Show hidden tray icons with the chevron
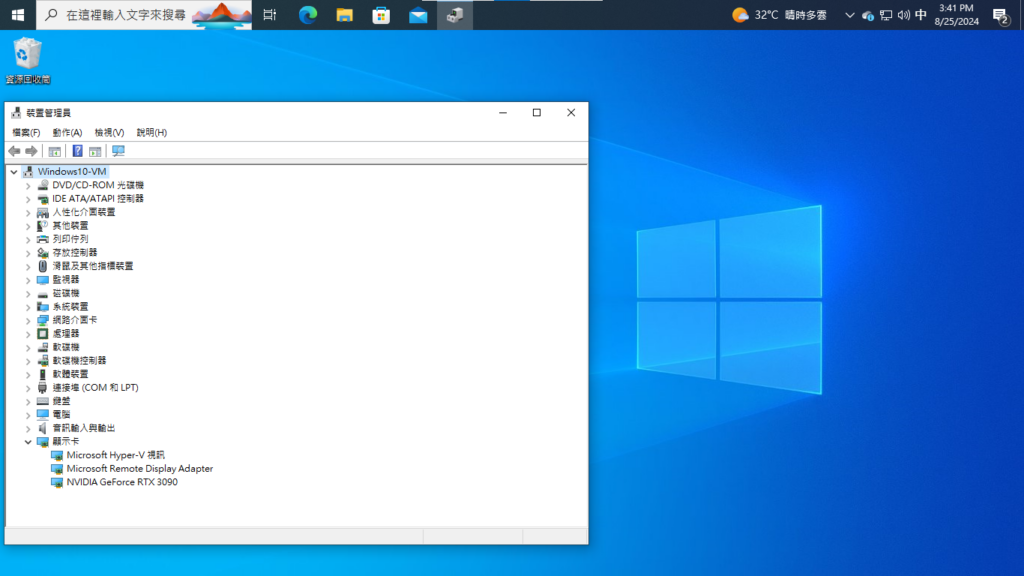The height and width of the screenshot is (576, 1024). (x=850, y=15)
